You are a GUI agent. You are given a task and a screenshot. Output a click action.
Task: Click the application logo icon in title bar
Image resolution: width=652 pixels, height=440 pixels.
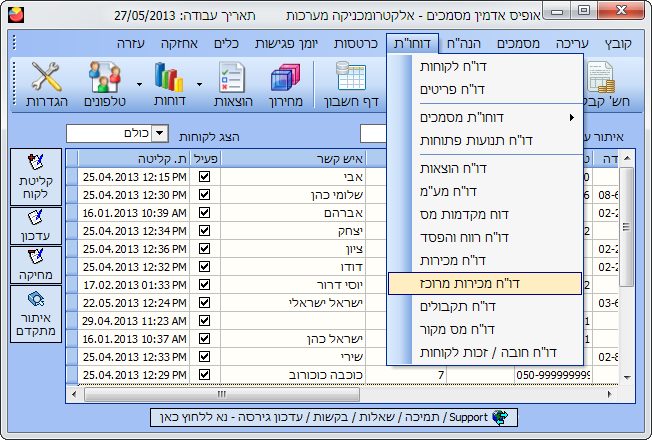tap(16, 15)
